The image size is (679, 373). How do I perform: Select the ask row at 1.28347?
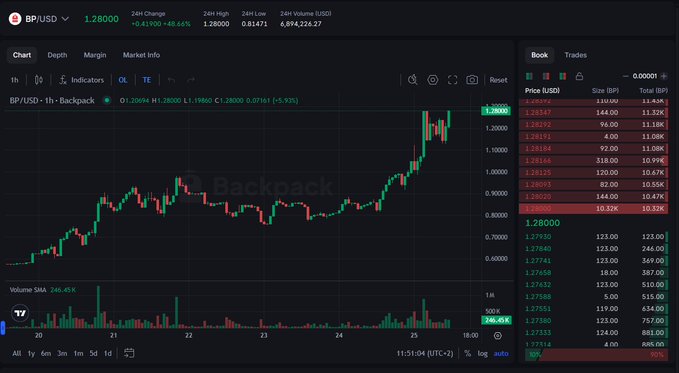tap(594, 113)
